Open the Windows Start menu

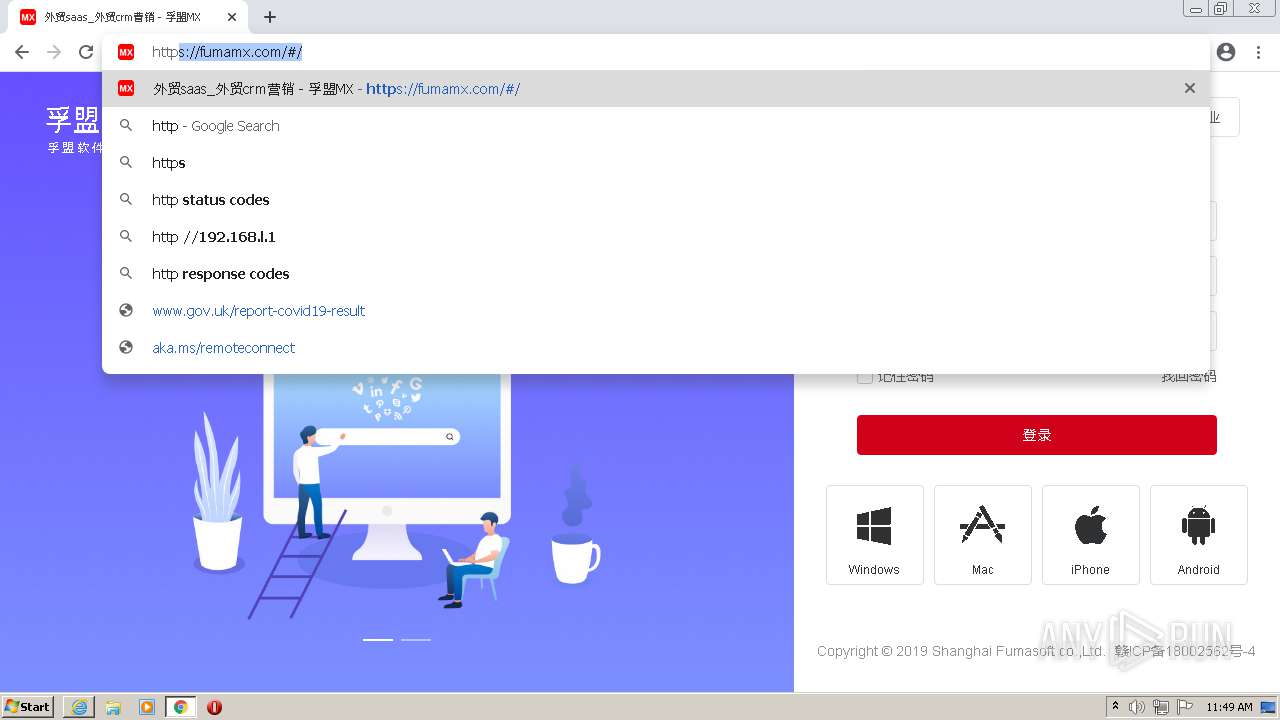pyautogui.click(x=28, y=707)
